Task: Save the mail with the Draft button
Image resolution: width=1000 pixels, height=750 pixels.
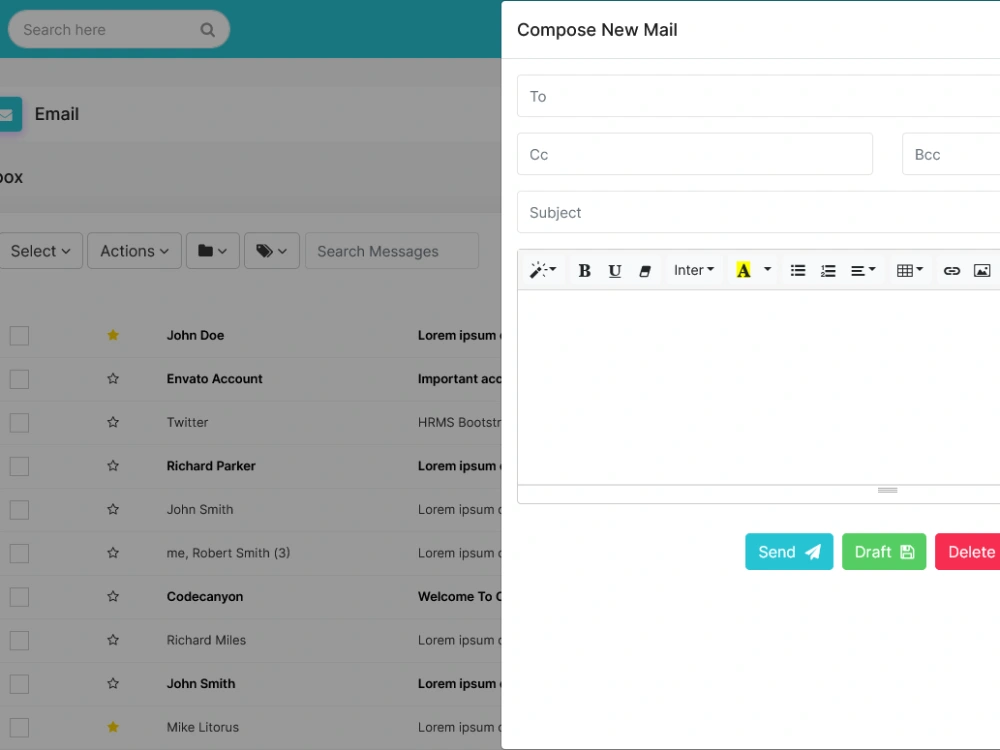Action: click(884, 552)
